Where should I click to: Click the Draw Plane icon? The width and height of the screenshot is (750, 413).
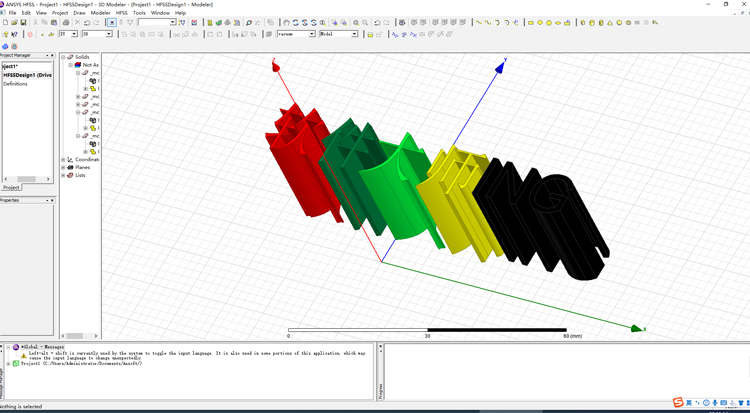pos(51,34)
